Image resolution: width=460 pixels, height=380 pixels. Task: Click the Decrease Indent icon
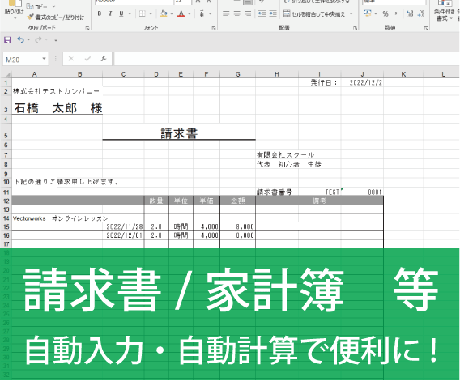262,14
